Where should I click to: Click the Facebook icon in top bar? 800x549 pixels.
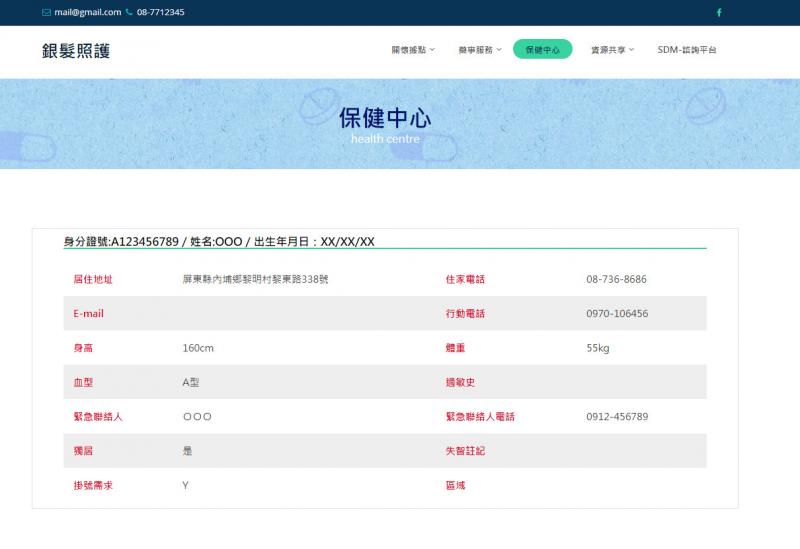[719, 13]
